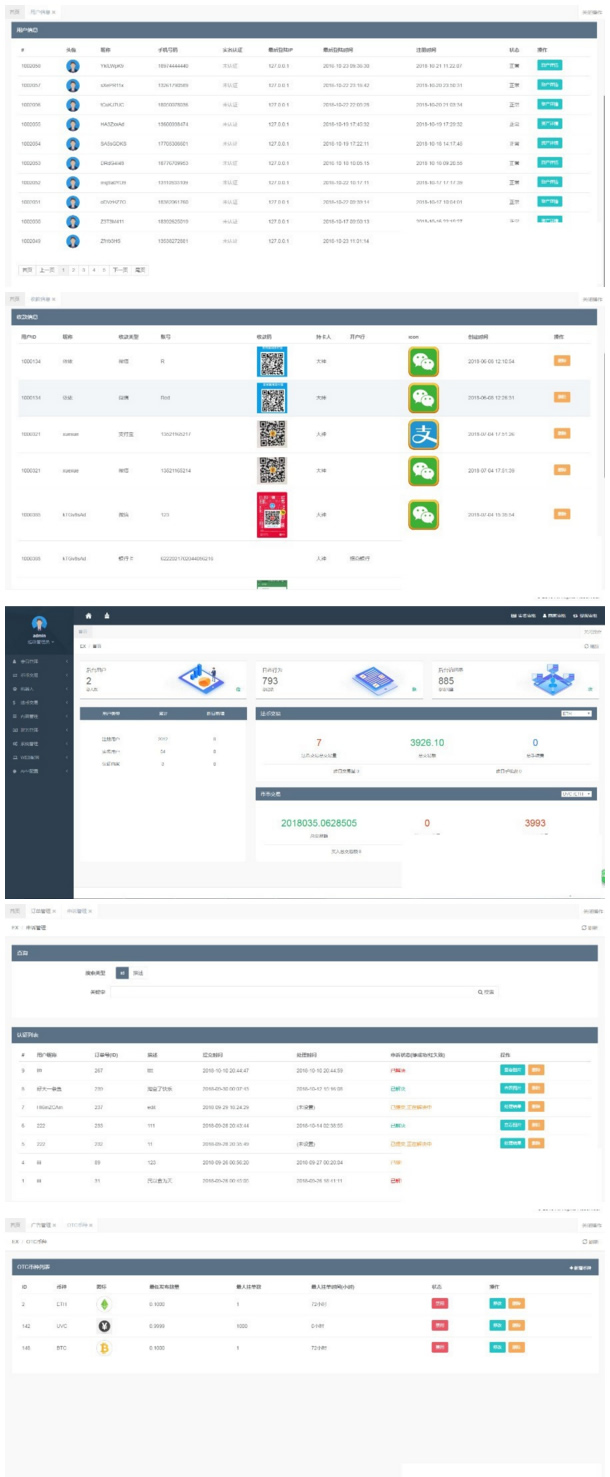Go to page 2 in user list pagination

point(71,270)
